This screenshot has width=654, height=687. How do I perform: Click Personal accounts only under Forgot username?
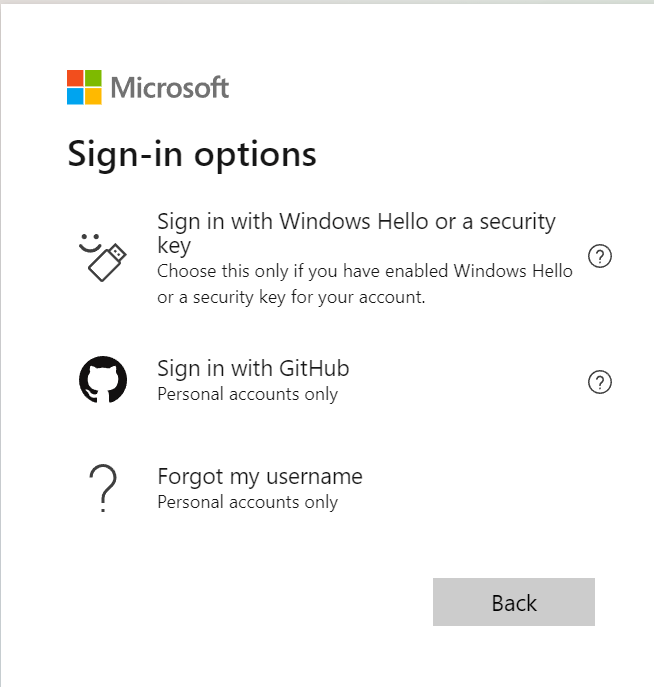click(247, 502)
